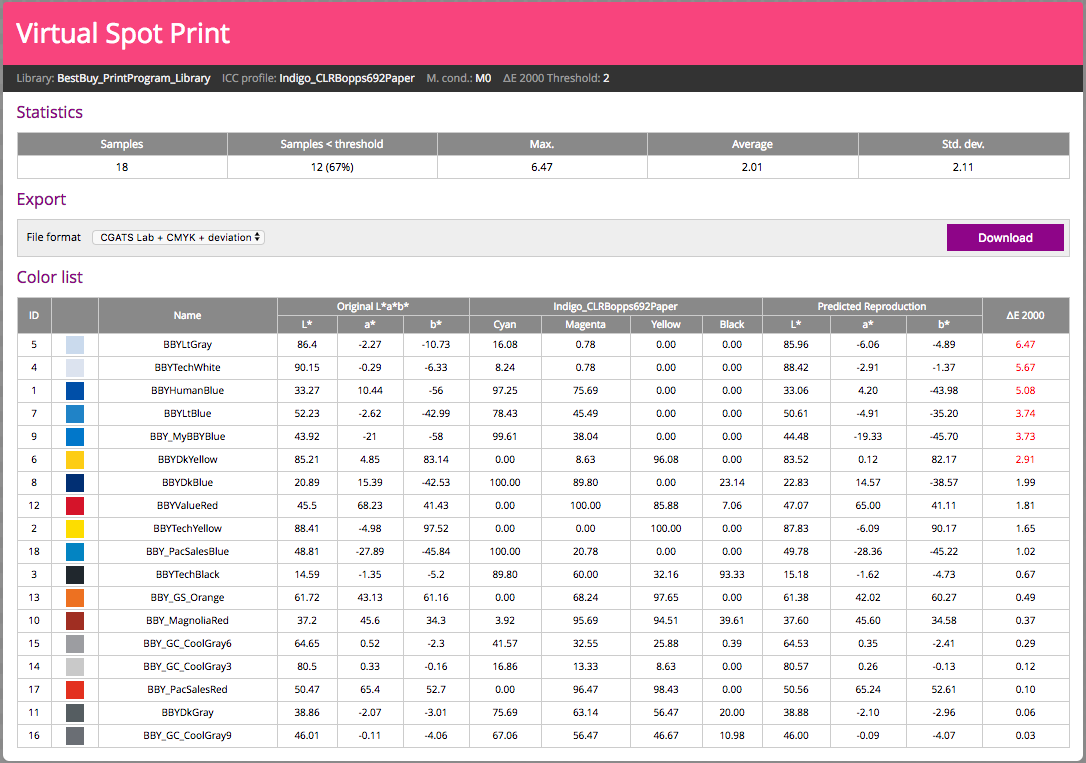Click the Indigo_CLRBopps692Paper table group header
The image size is (1086, 763).
click(x=615, y=307)
